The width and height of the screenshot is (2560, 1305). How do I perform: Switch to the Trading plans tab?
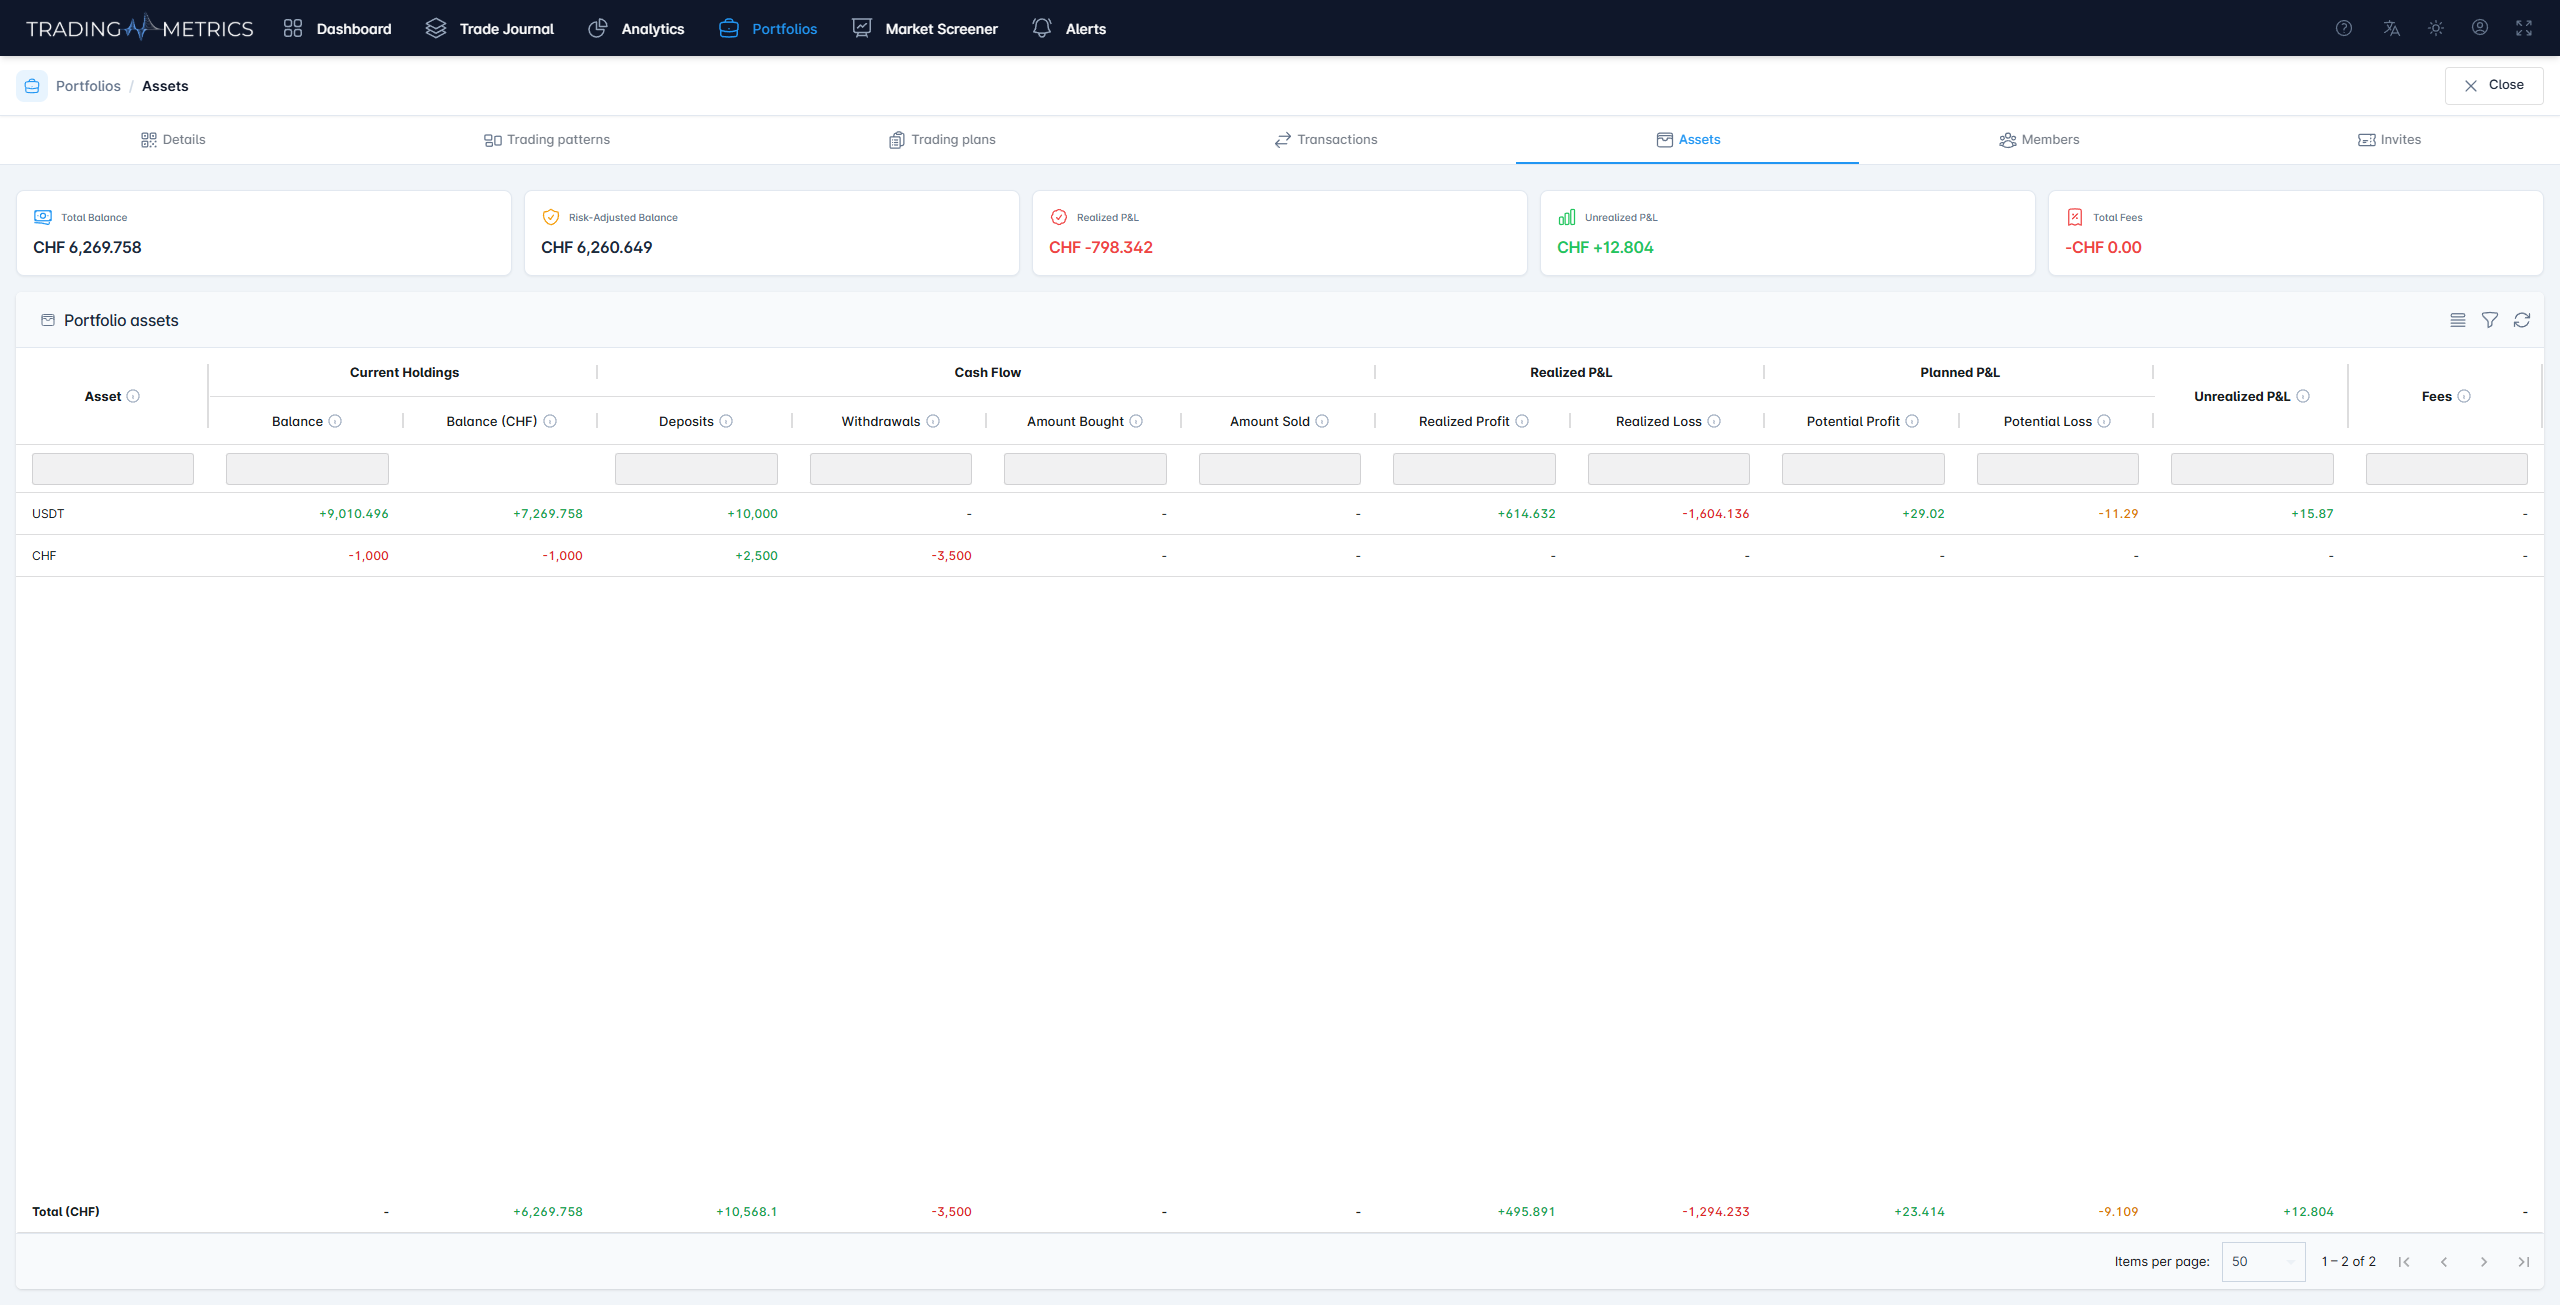pos(942,140)
